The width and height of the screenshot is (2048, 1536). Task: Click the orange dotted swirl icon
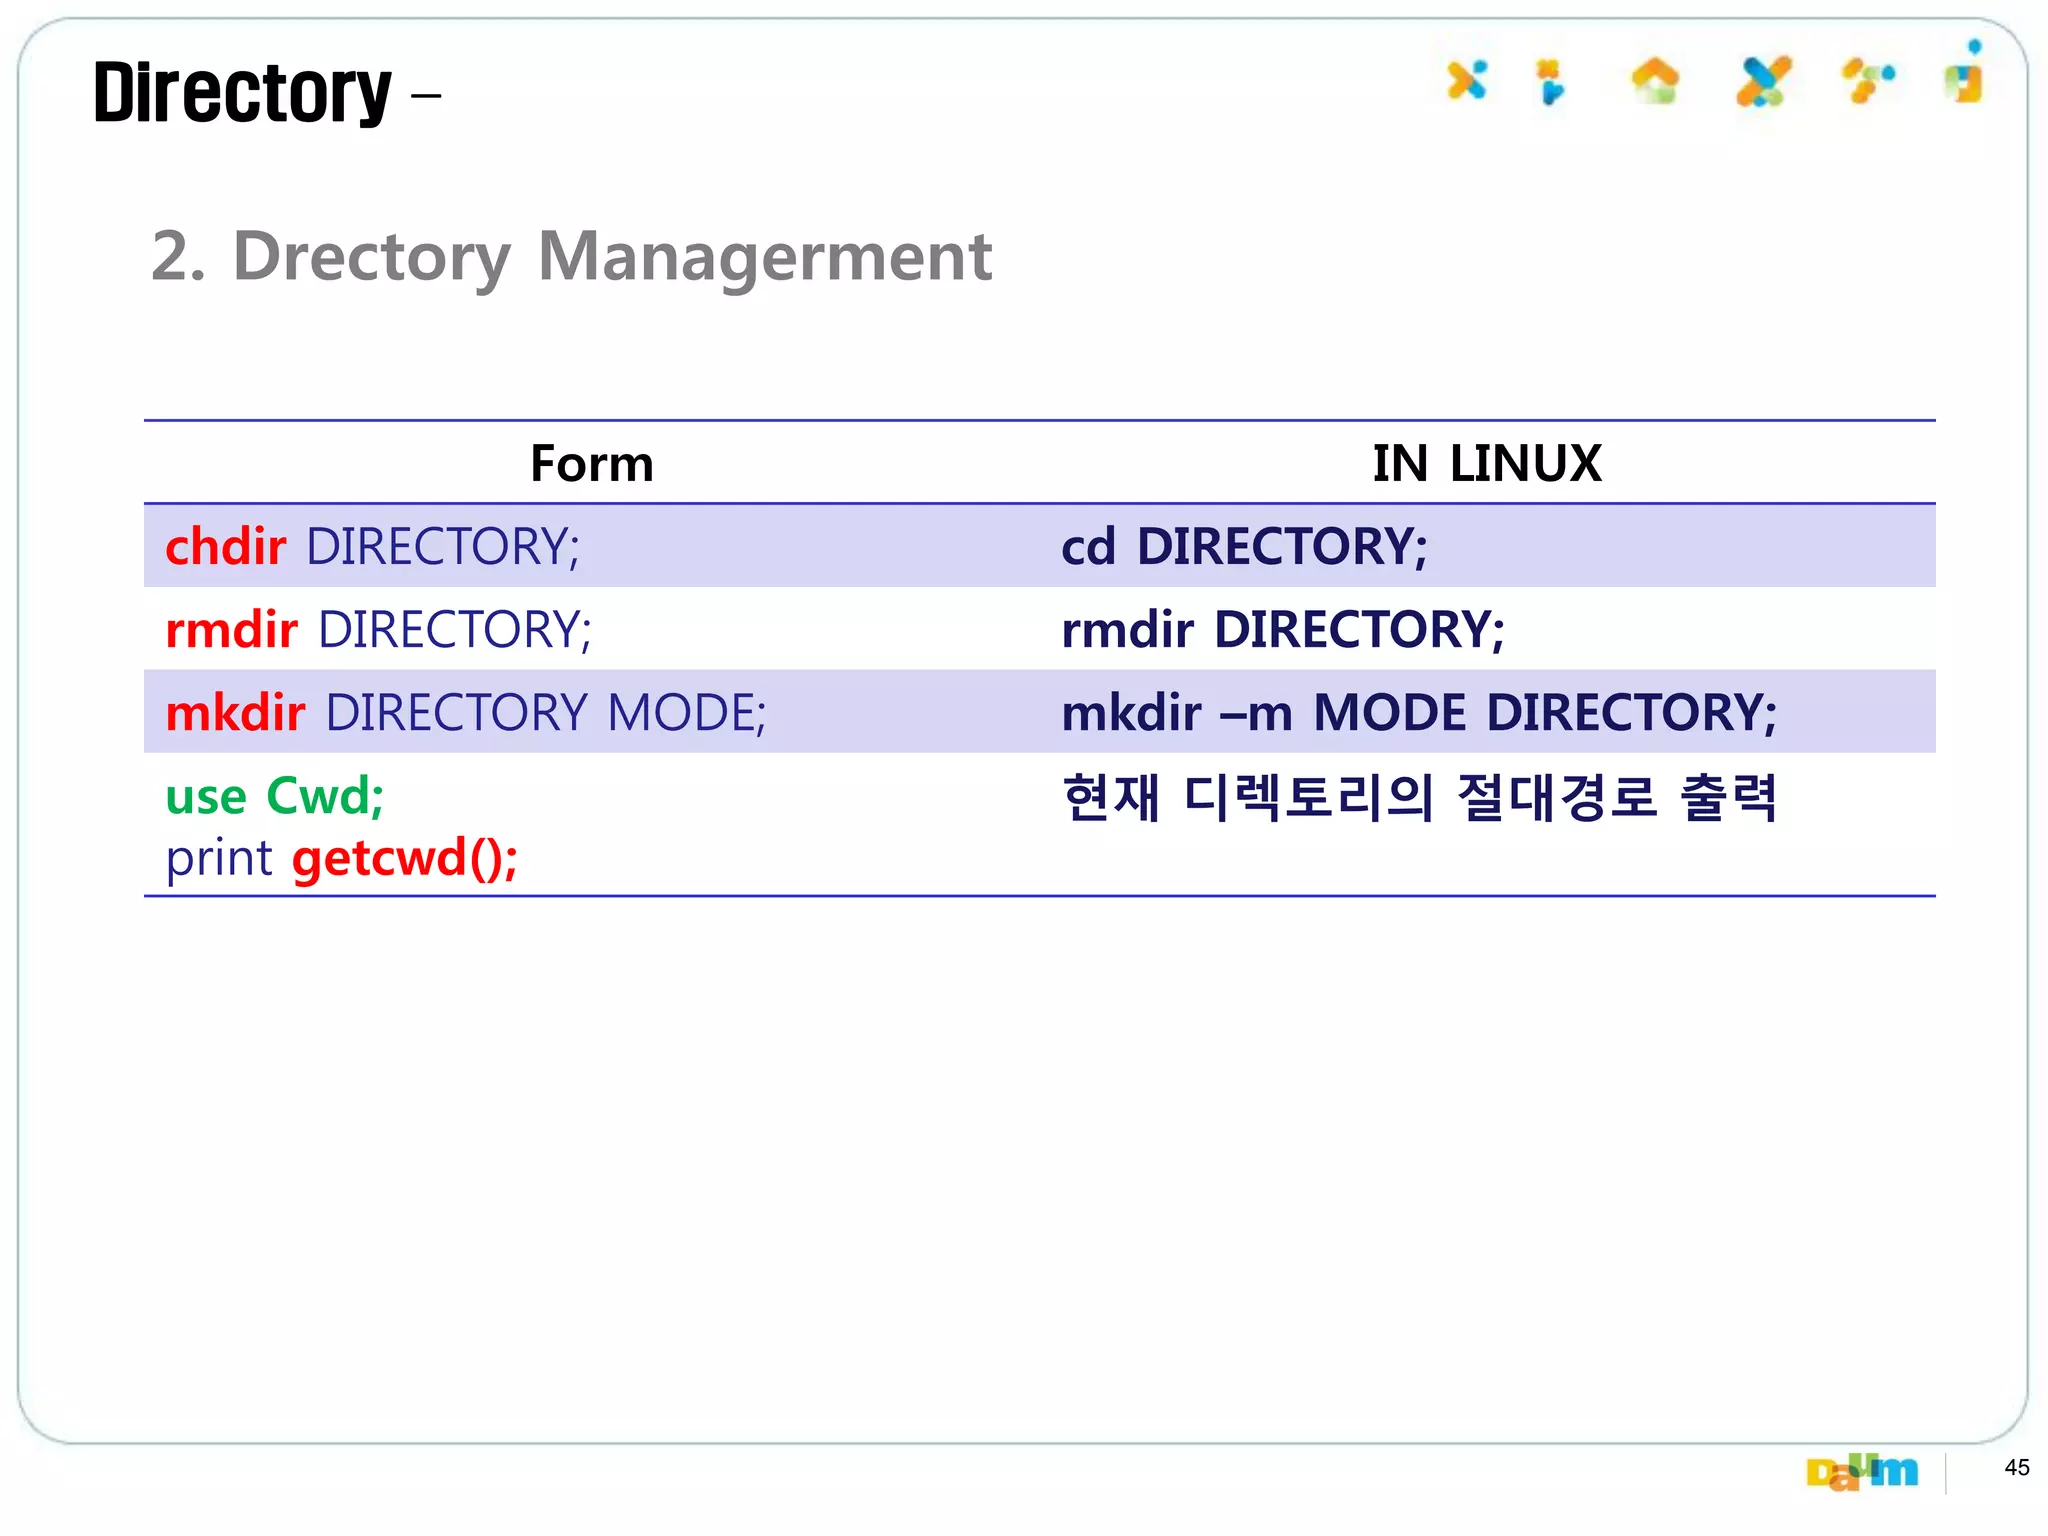(1868, 80)
